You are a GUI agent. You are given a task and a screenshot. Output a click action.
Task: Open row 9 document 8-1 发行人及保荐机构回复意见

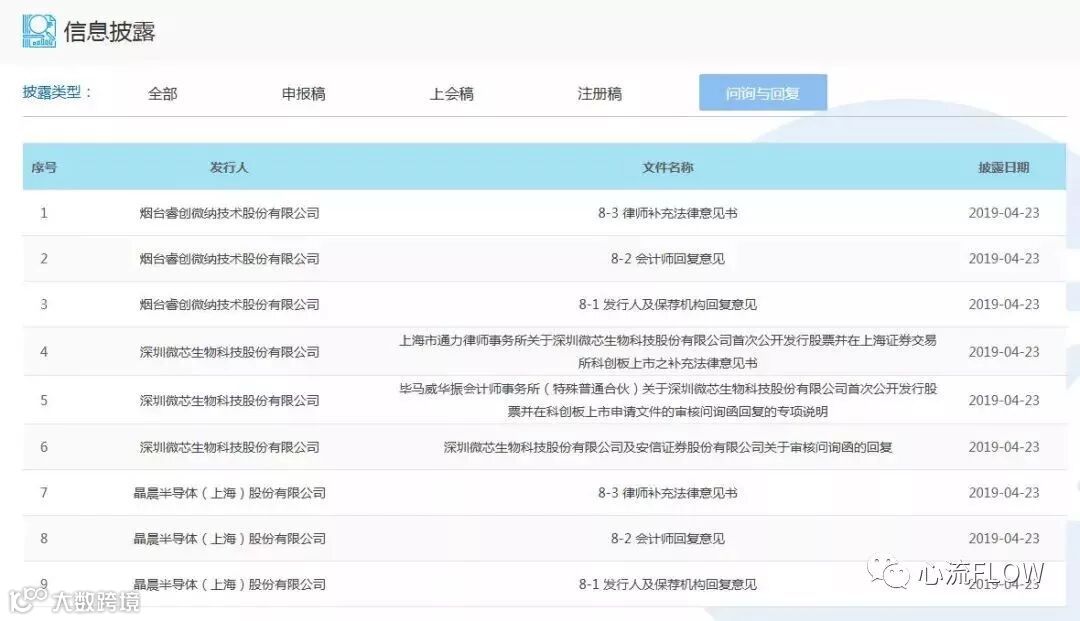(667, 585)
